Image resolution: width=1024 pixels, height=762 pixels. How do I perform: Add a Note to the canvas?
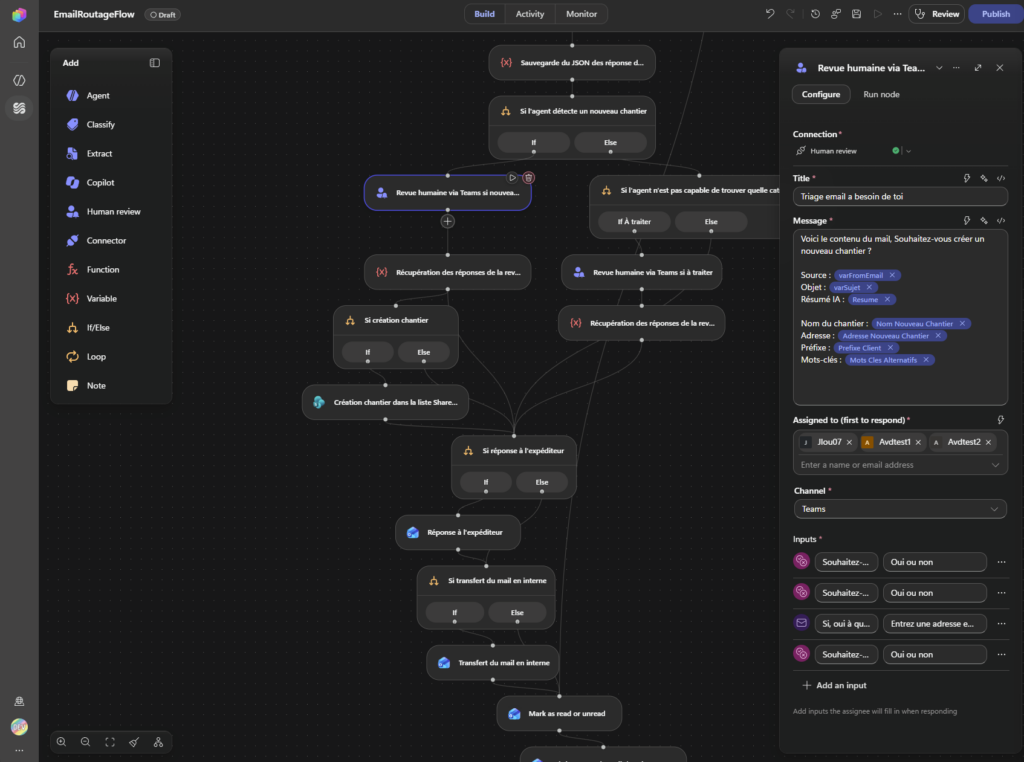(x=86, y=385)
